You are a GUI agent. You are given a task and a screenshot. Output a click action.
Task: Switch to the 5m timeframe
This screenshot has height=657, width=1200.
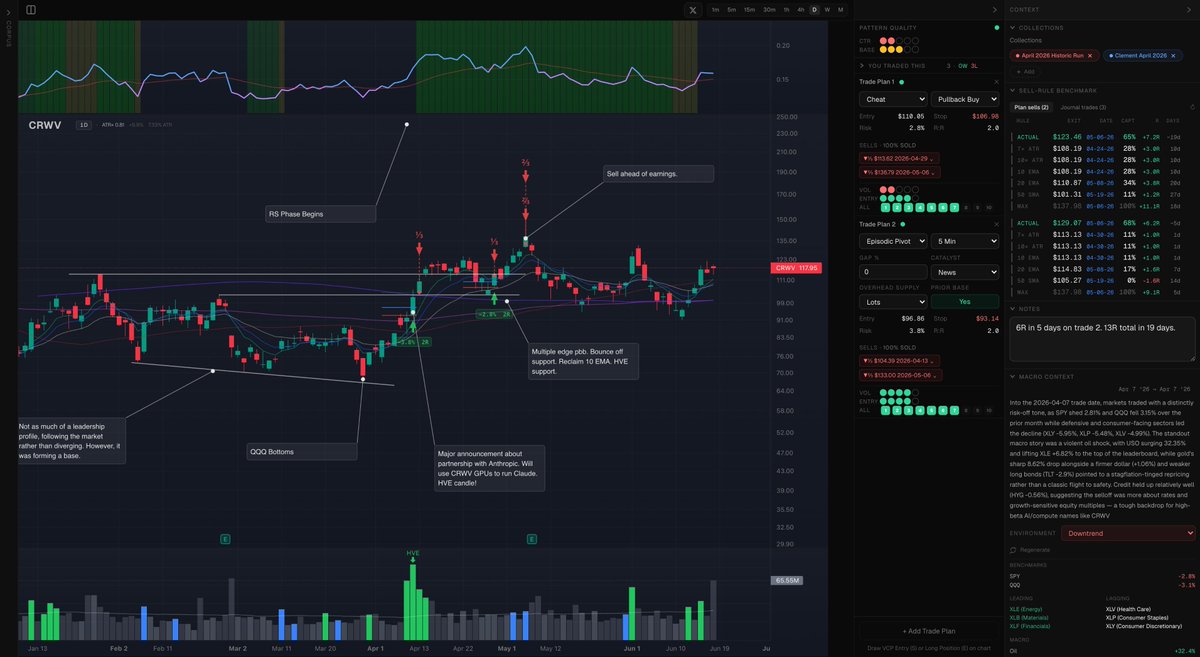(732, 10)
